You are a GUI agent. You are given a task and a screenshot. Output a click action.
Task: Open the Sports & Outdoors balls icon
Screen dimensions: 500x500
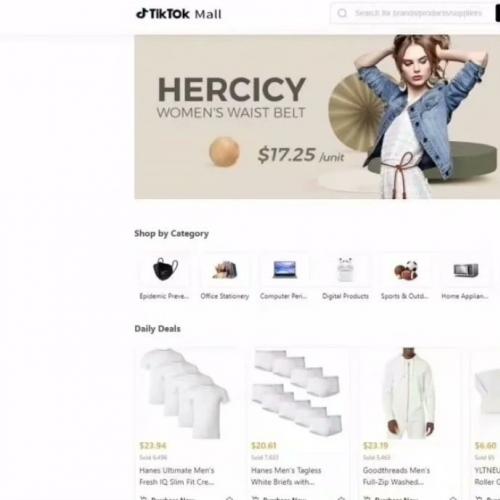click(x=406, y=270)
